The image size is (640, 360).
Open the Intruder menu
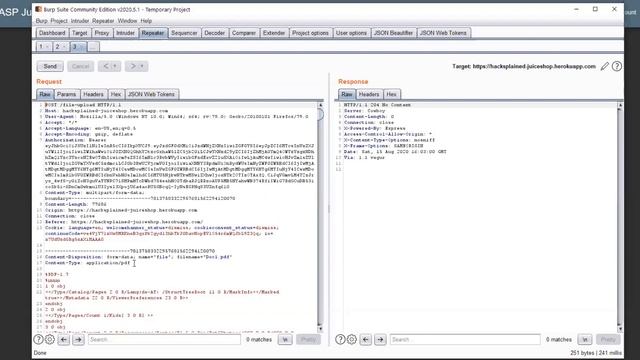(80, 21)
